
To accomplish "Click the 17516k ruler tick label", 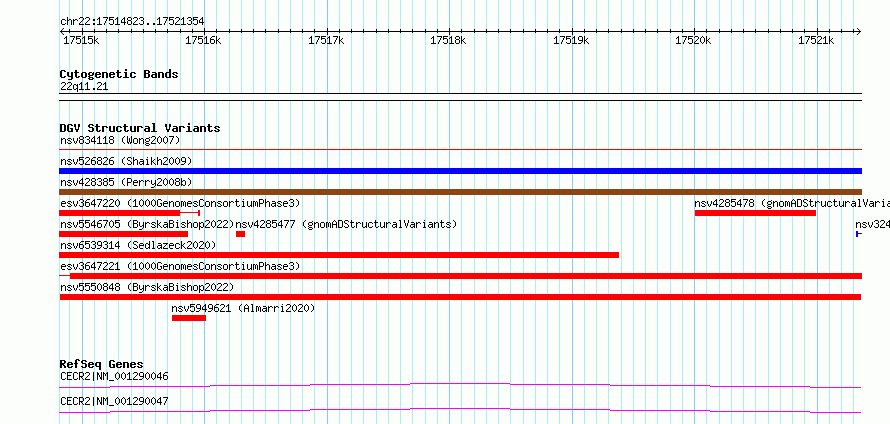I will point(204,40).
